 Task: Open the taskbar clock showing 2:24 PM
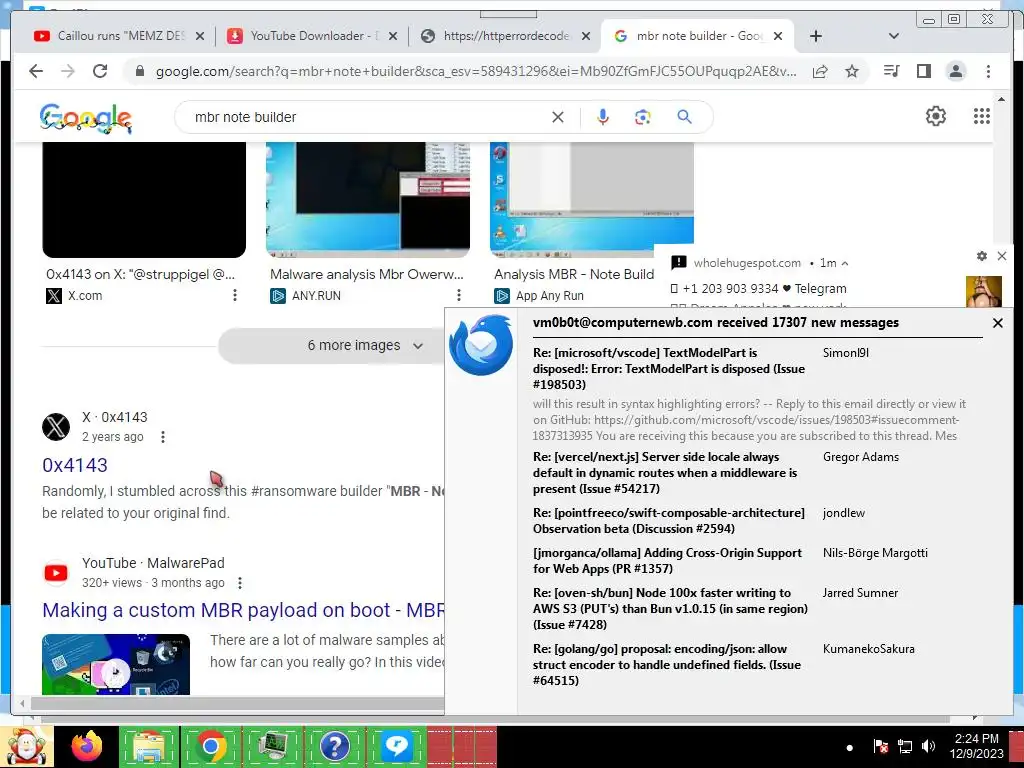coord(976,746)
